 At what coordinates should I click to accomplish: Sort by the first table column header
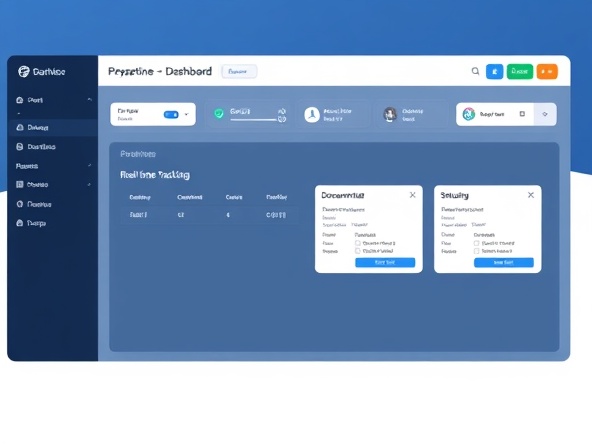click(x=140, y=197)
